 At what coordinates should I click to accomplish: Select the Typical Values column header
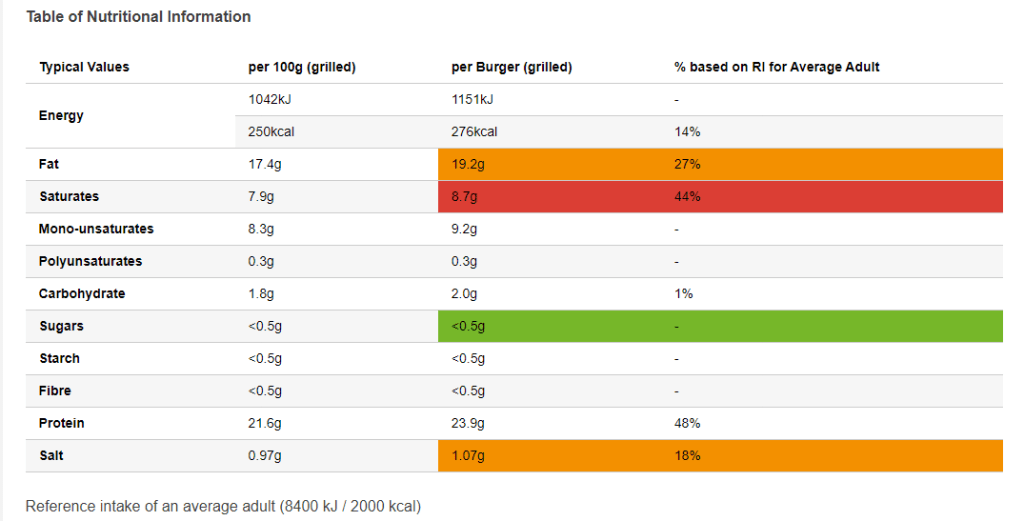(84, 67)
